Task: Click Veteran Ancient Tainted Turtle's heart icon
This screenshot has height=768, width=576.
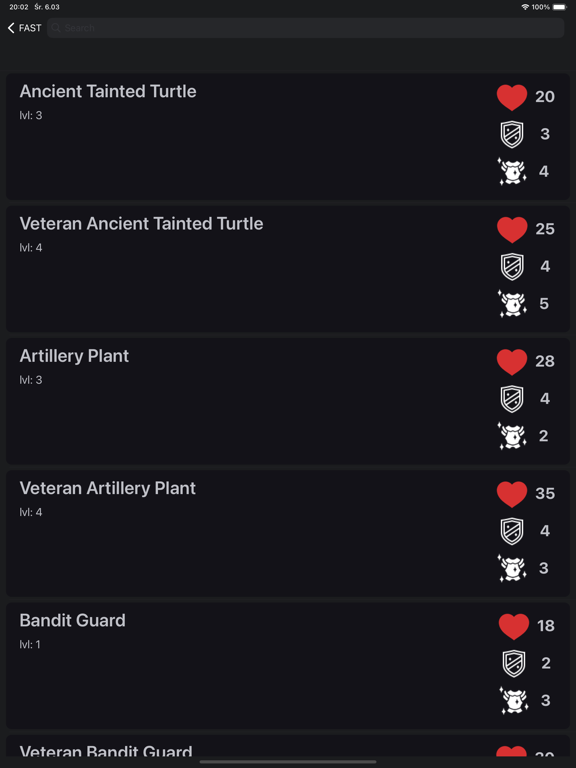Action: click(x=512, y=229)
